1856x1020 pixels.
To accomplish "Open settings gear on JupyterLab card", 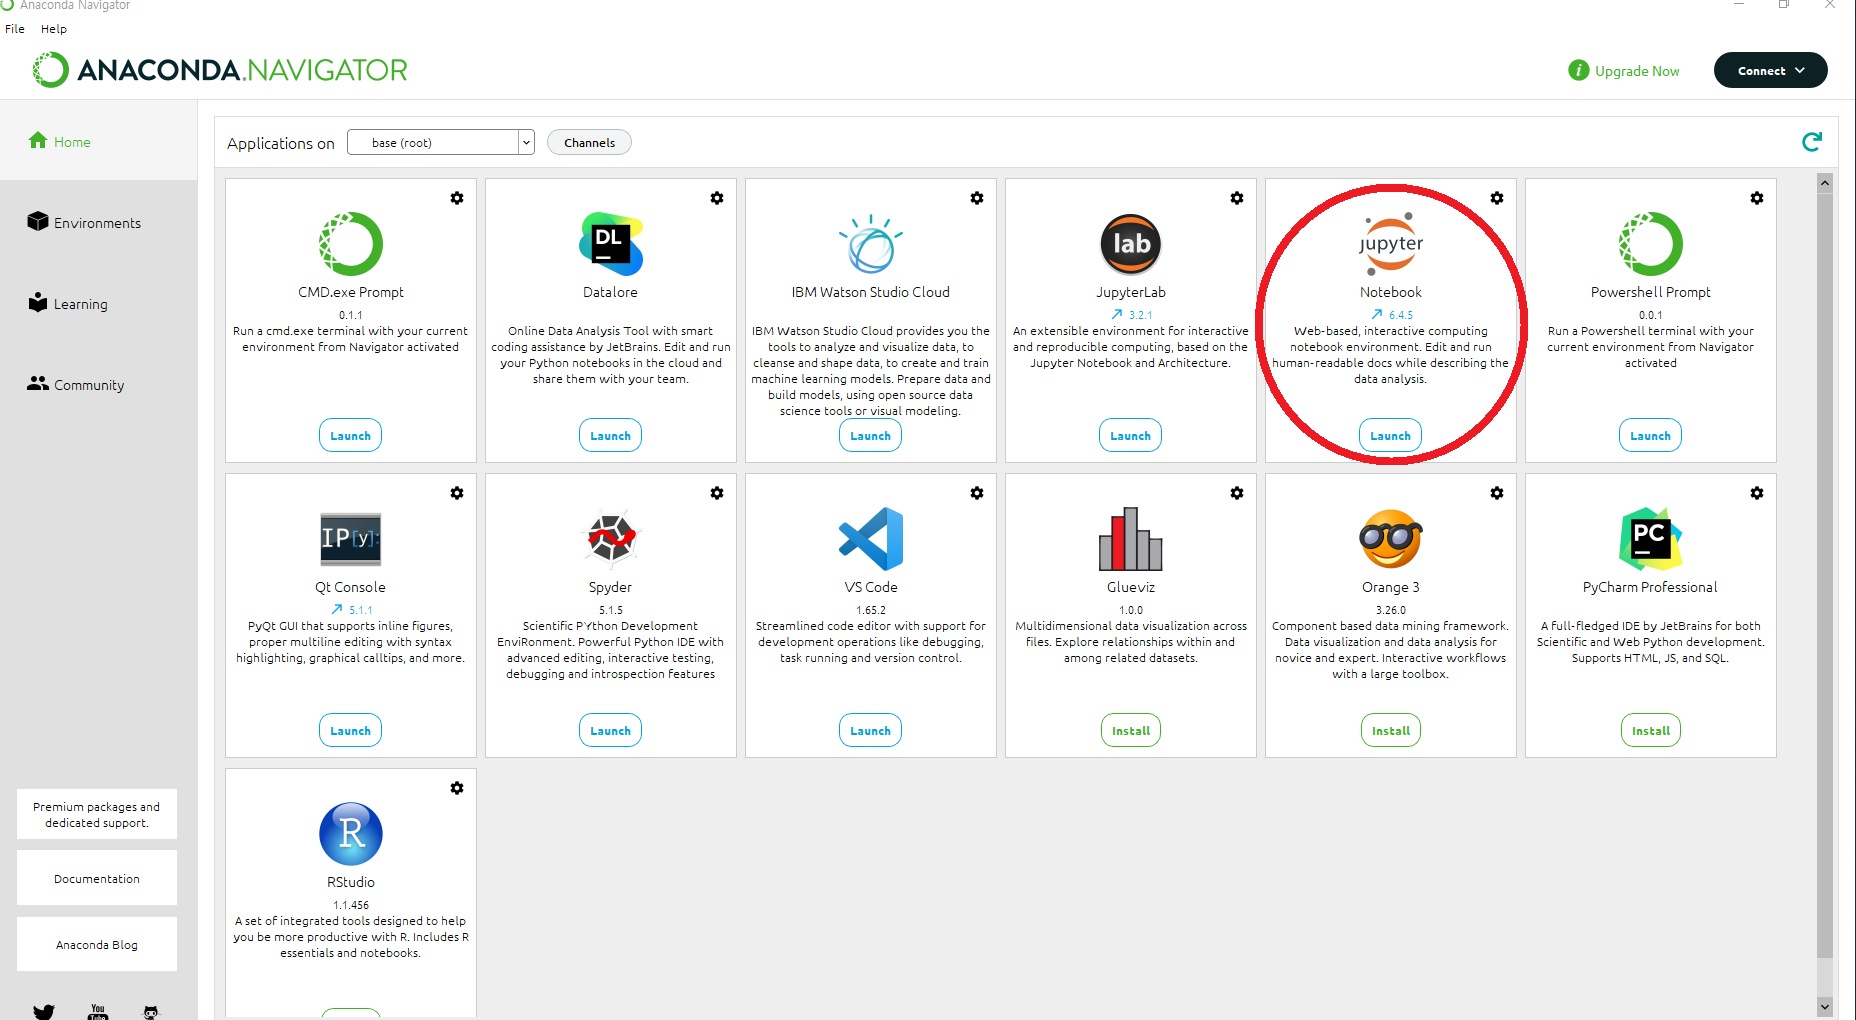I will coord(1237,198).
